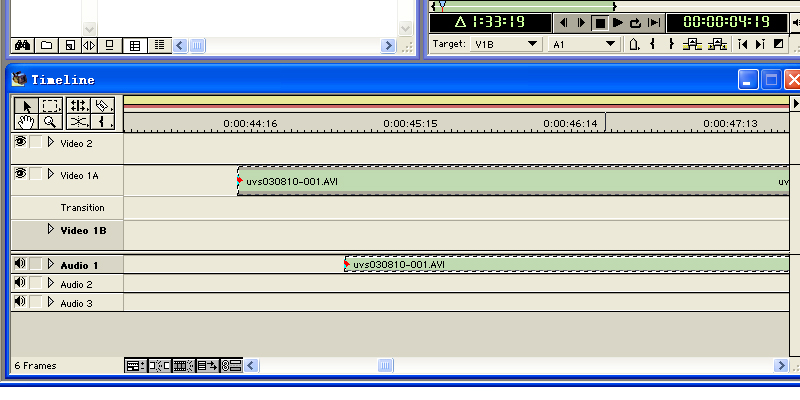Open Track Options dialog icon
The width and height of the screenshot is (800, 400).
pos(136,365)
